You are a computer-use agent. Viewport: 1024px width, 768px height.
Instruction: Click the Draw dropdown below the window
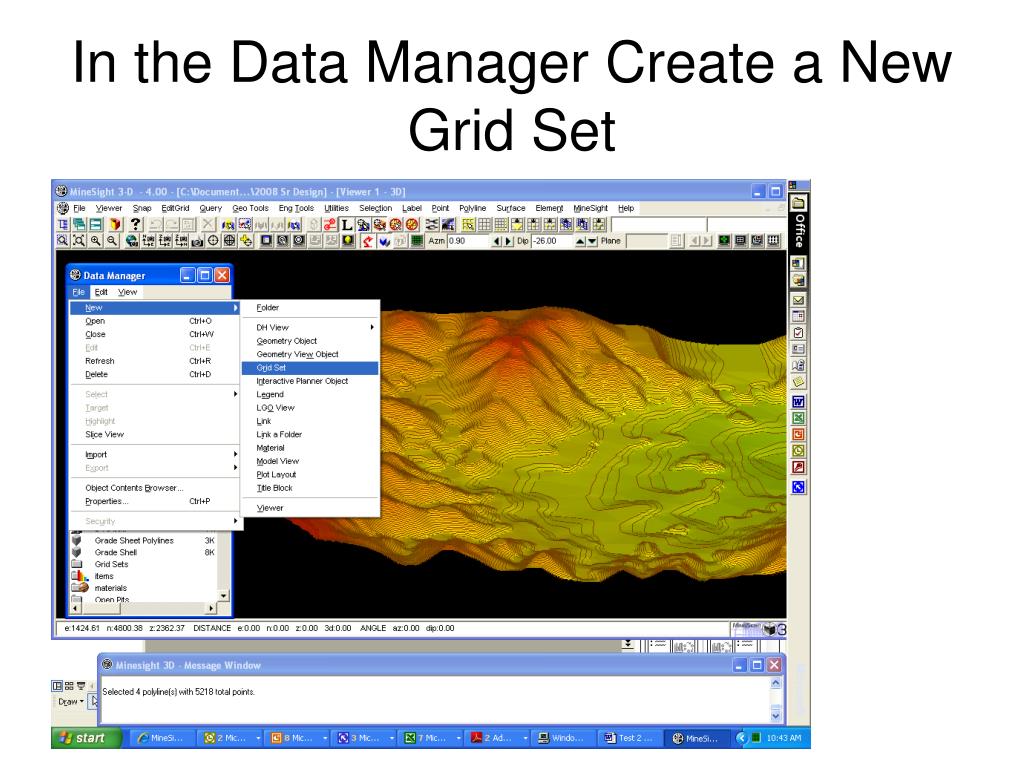[x=71, y=701]
